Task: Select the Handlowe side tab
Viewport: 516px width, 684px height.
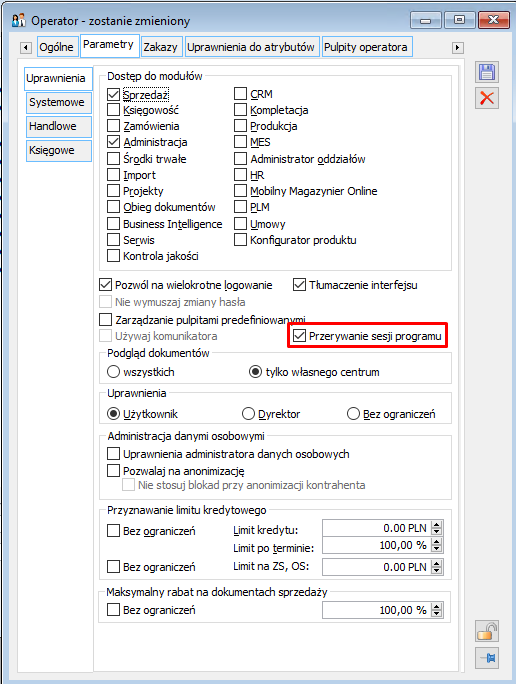Action: (58, 127)
